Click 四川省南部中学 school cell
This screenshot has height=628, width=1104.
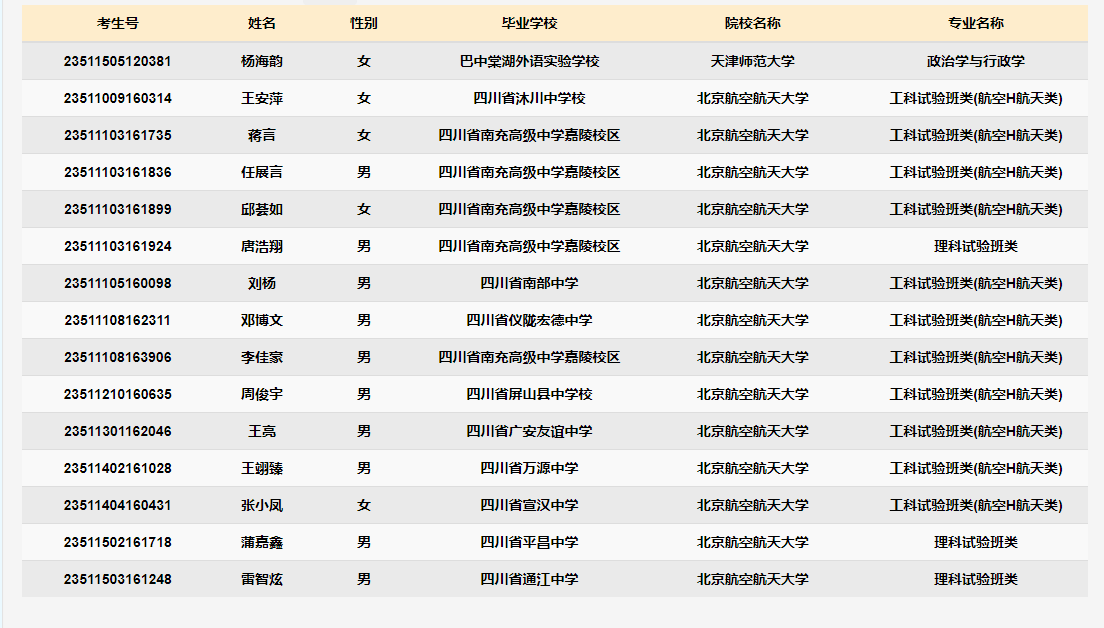tap(529, 283)
